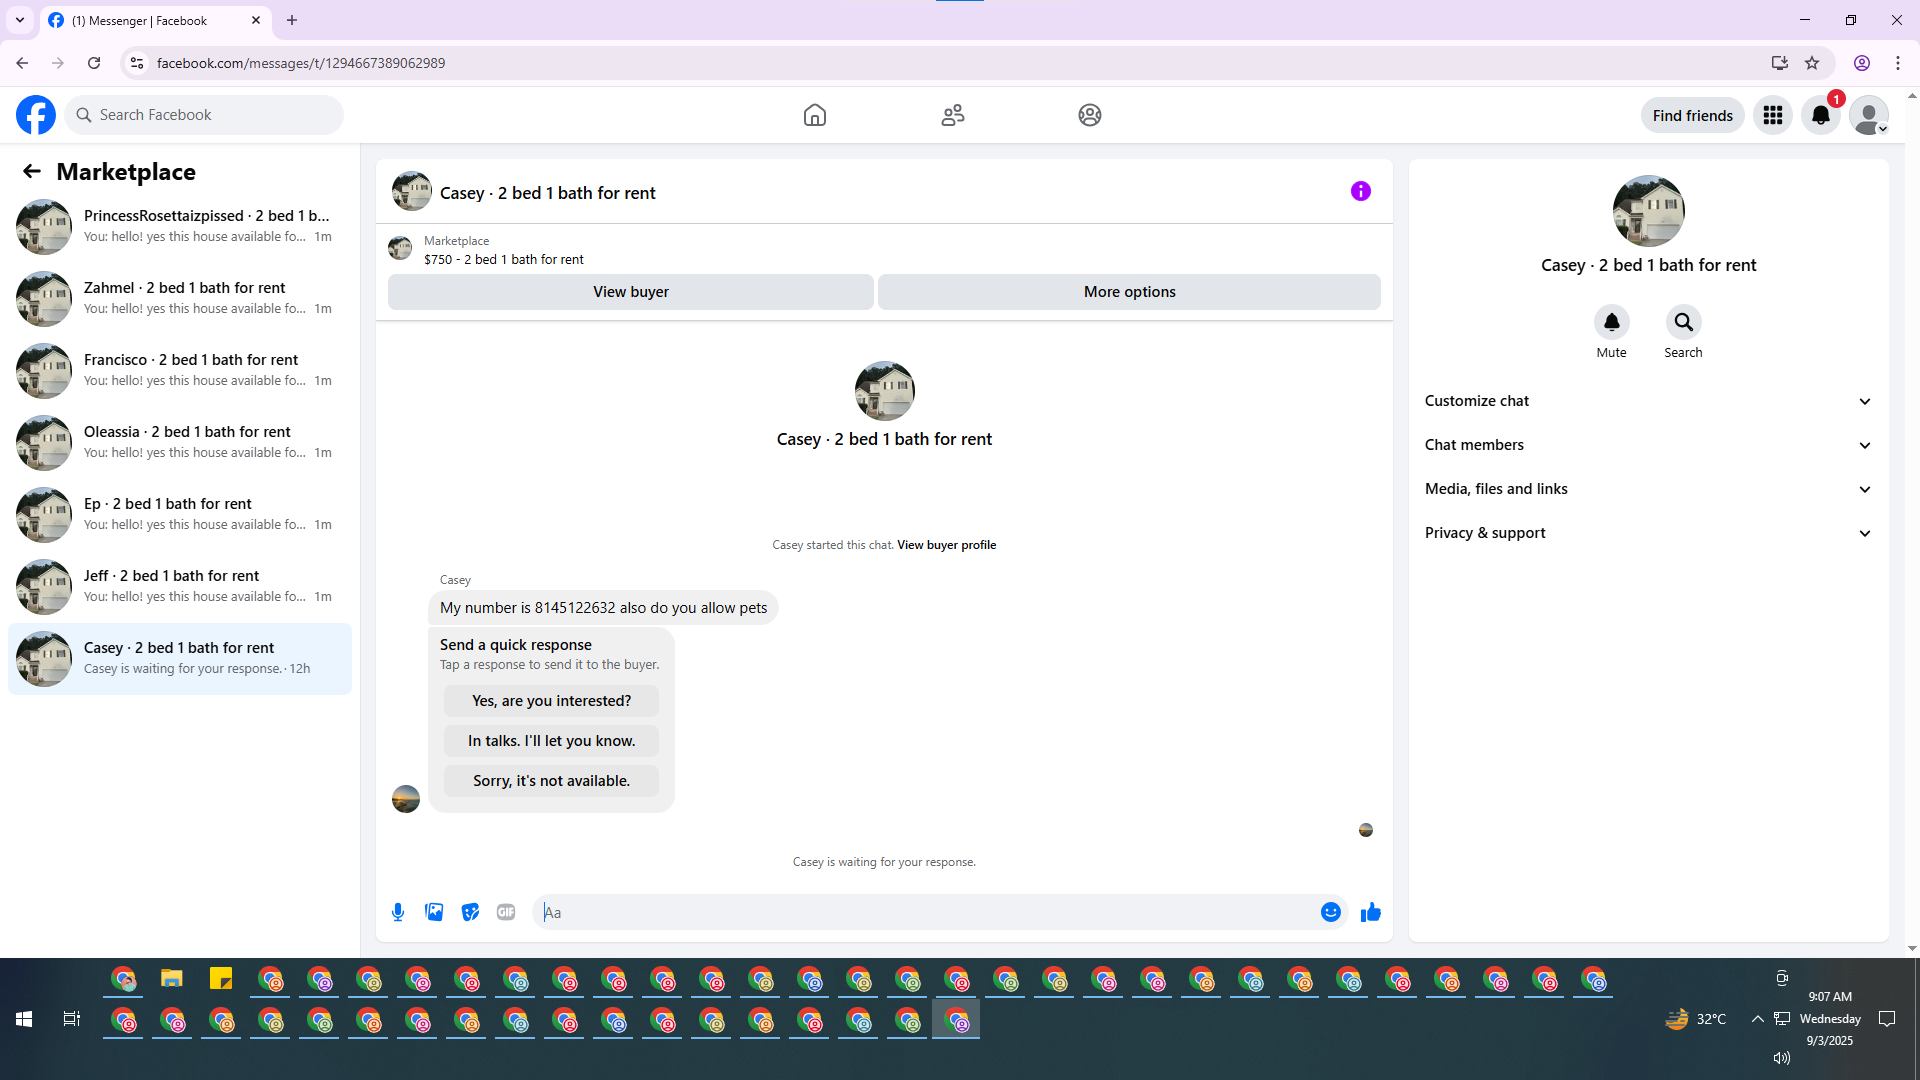Viewport: 1920px width, 1080px height.
Task: Navigate back in the browser
Action: [22, 63]
